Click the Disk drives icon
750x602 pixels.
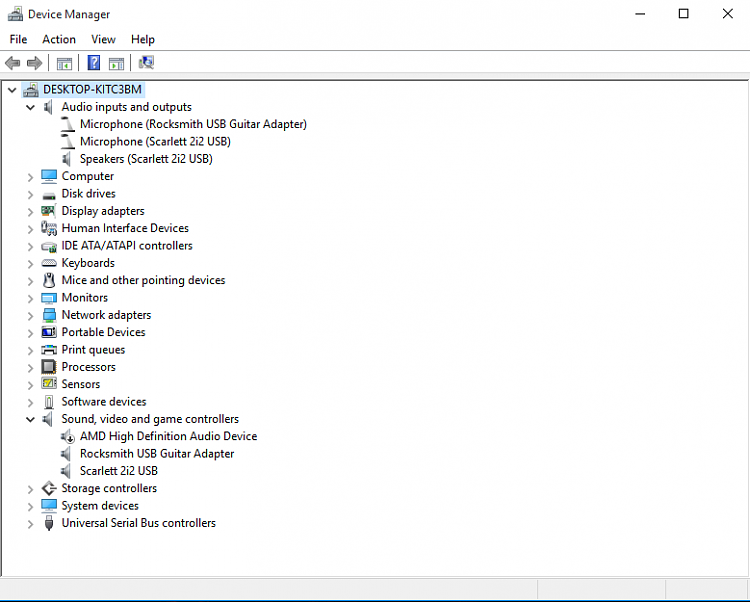point(49,195)
